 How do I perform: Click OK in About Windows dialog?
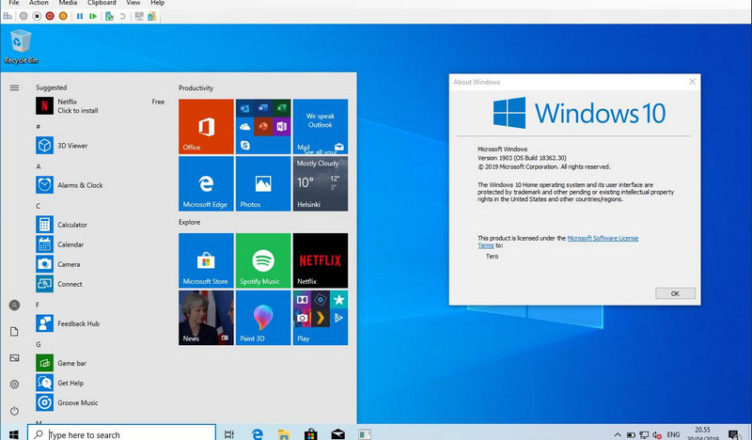675,293
